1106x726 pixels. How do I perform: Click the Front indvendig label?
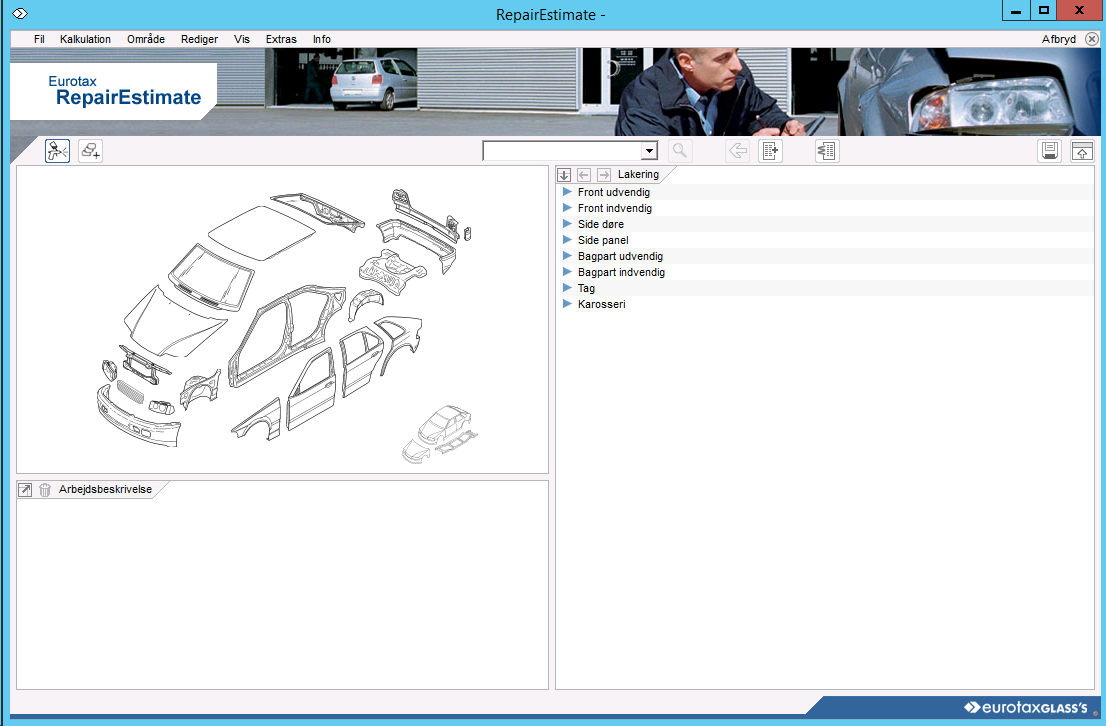(614, 208)
